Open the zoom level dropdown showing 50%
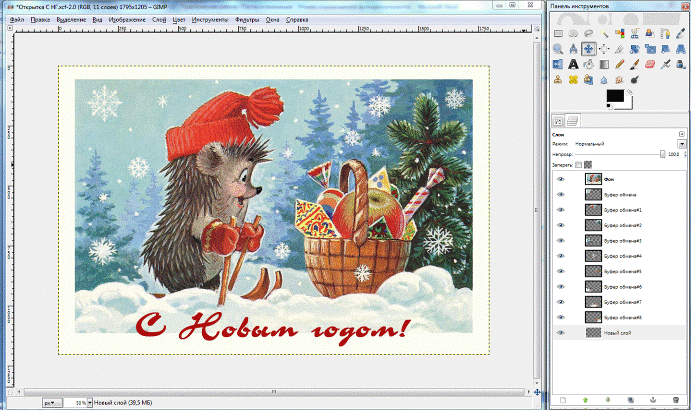The width and height of the screenshot is (691, 410). tap(78, 401)
